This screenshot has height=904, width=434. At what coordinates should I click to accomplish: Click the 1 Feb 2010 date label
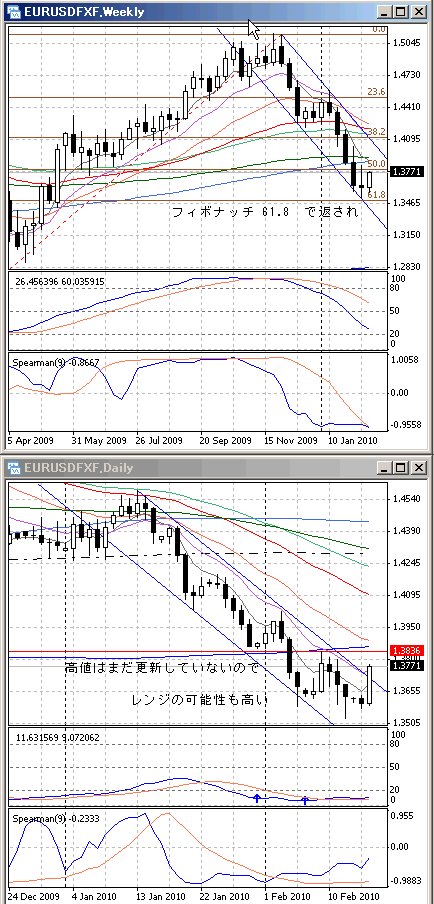[x=289, y=897]
